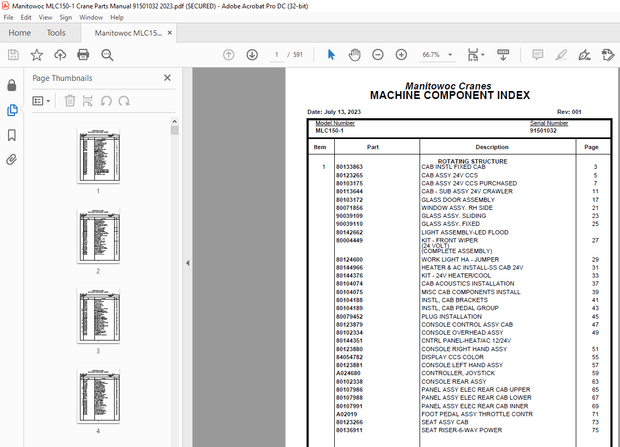Select page 2 thumbnail

[x=98, y=236]
